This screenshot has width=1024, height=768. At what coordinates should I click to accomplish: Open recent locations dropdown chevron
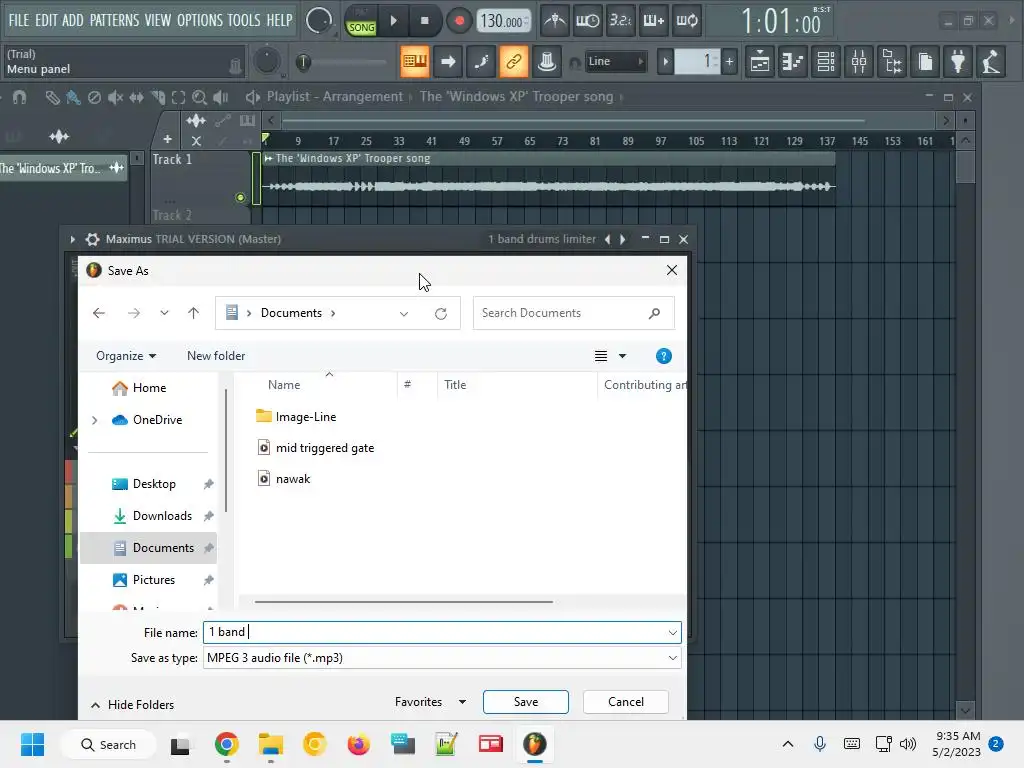coord(164,313)
